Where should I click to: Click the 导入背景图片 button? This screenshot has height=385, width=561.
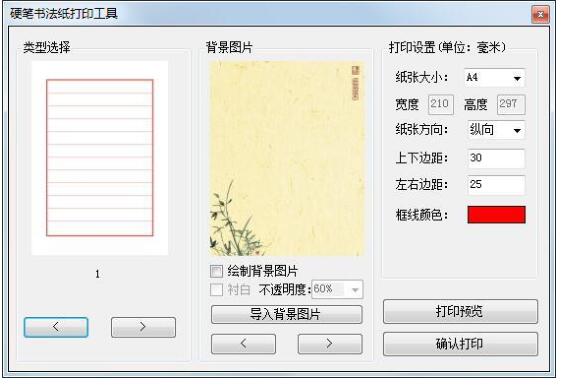click(287, 314)
